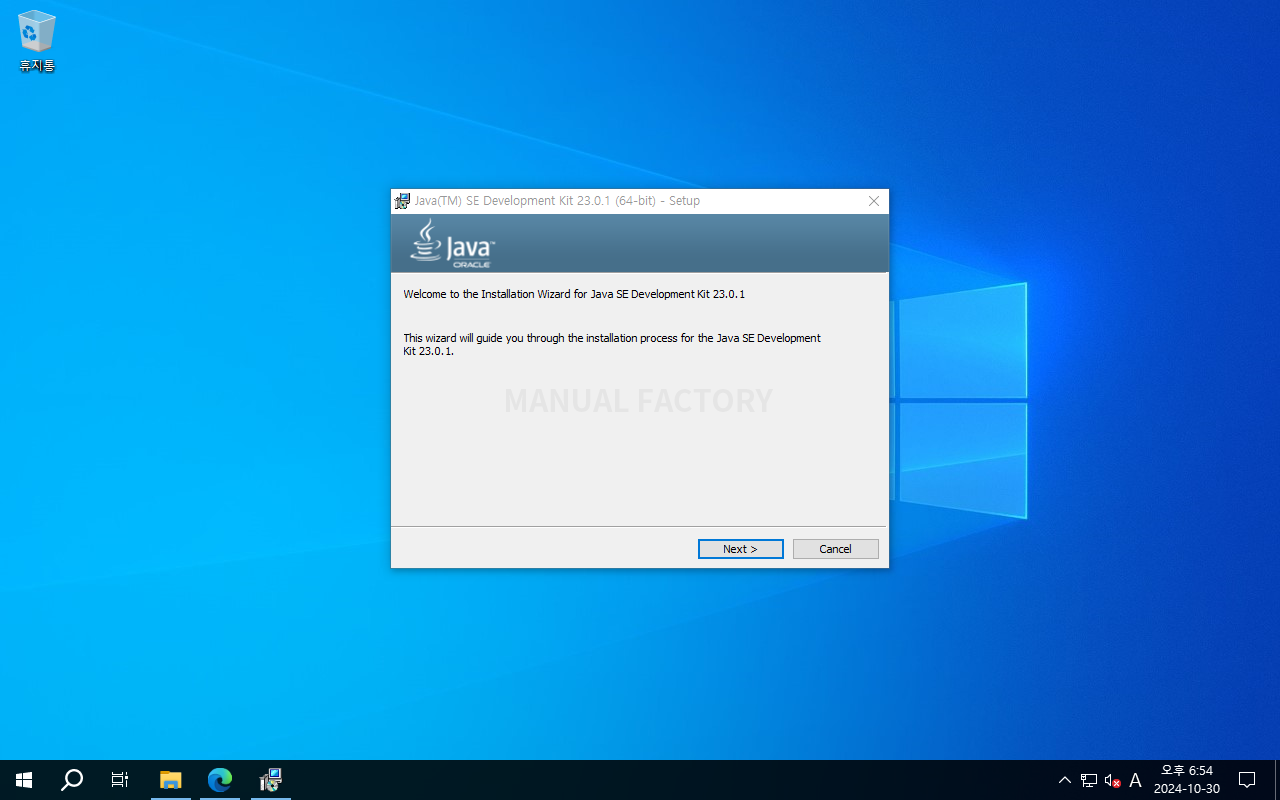Click the Show desktop sliver at taskbar end

point(1277,780)
